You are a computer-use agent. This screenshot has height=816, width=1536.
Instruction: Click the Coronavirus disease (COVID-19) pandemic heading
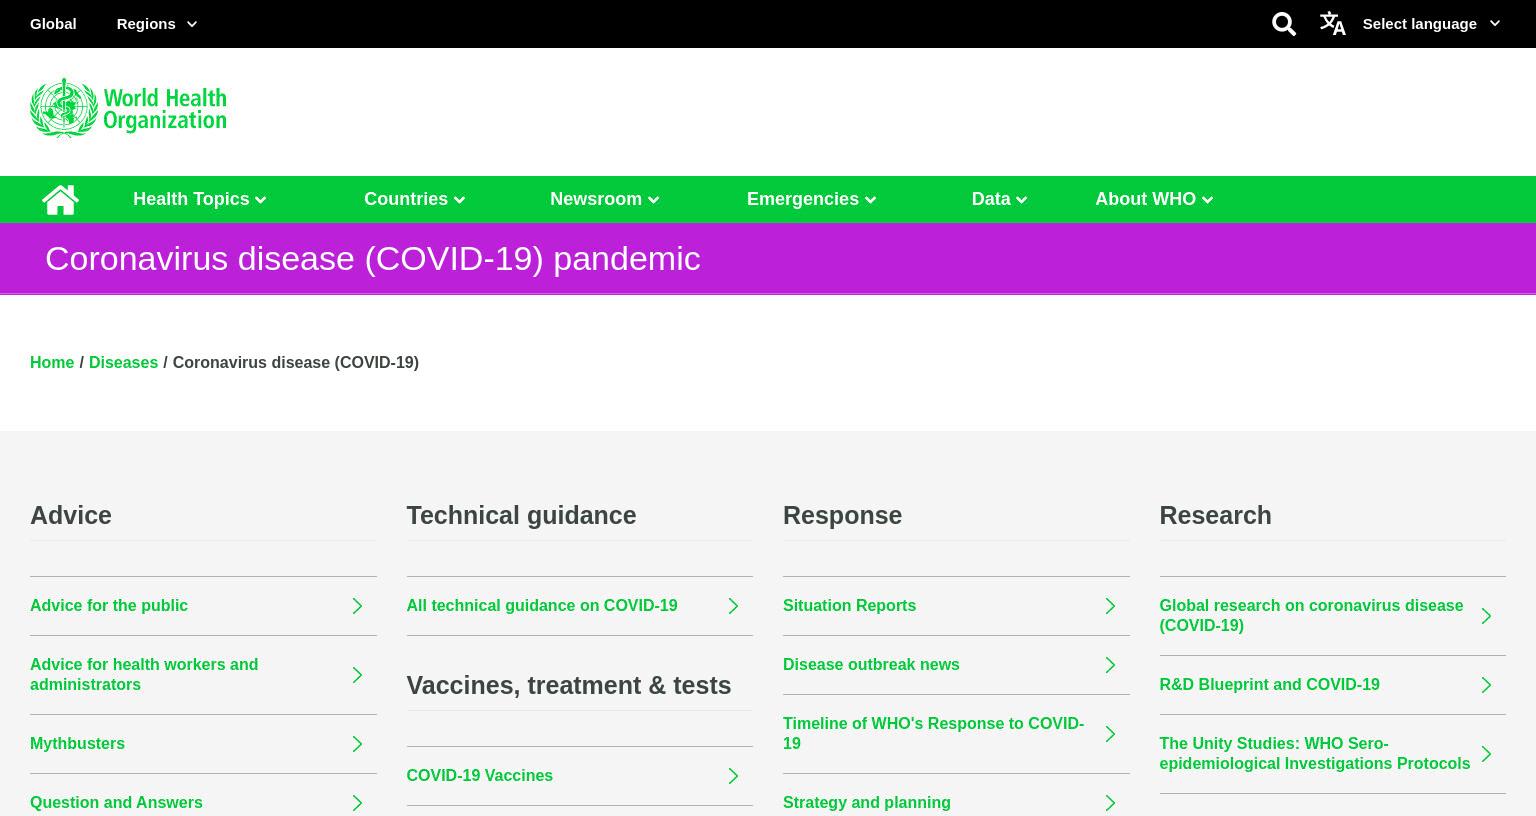click(372, 258)
